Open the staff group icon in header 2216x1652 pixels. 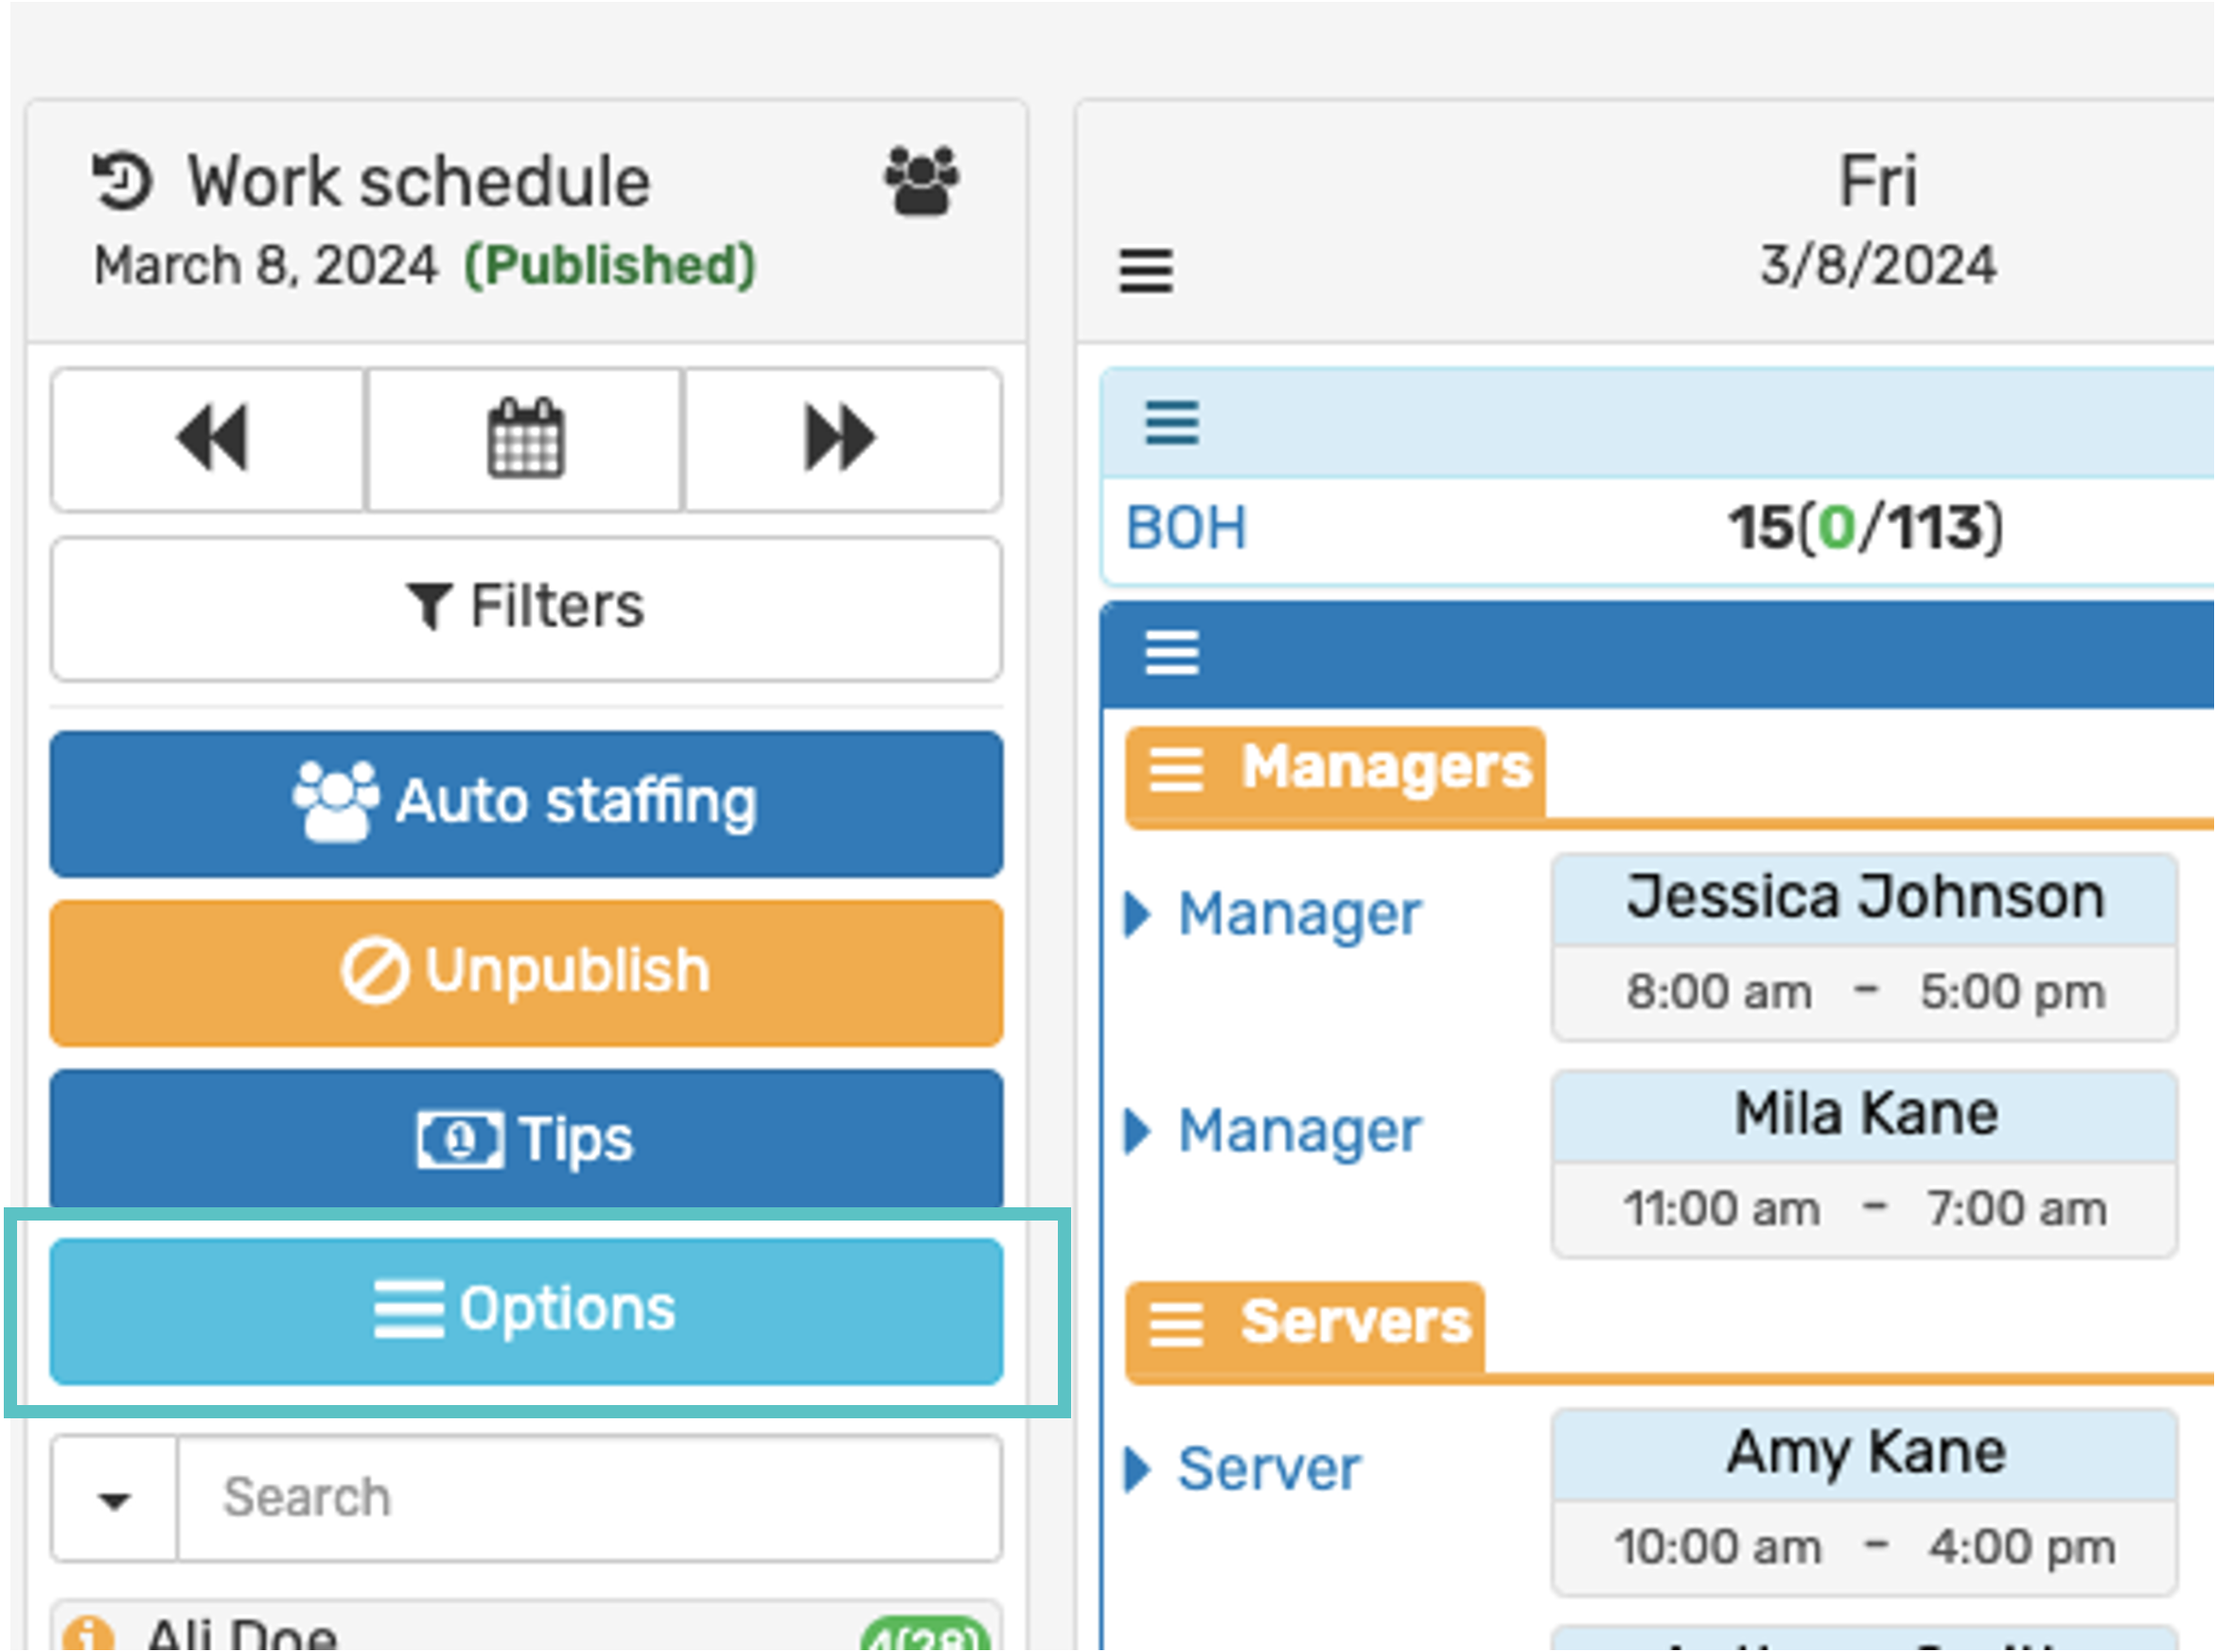click(921, 181)
